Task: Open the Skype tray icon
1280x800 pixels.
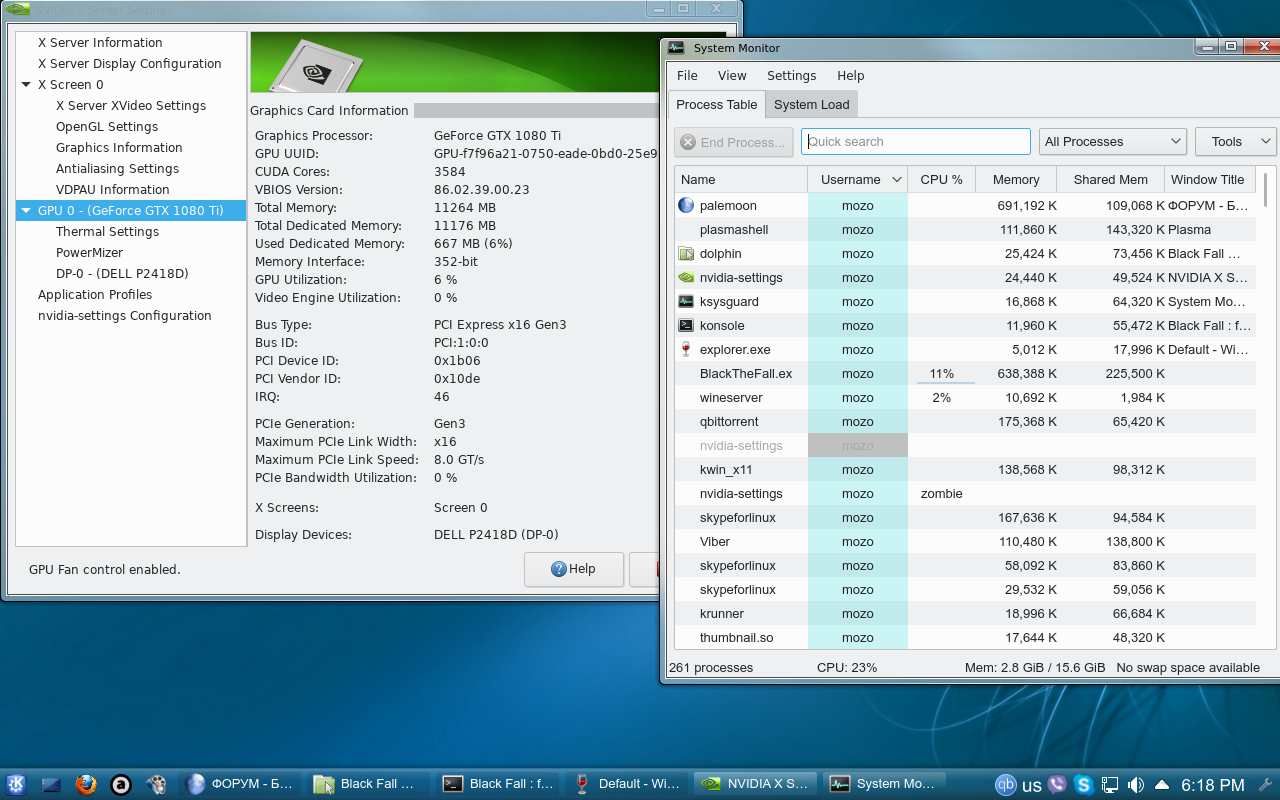Action: [1084, 785]
